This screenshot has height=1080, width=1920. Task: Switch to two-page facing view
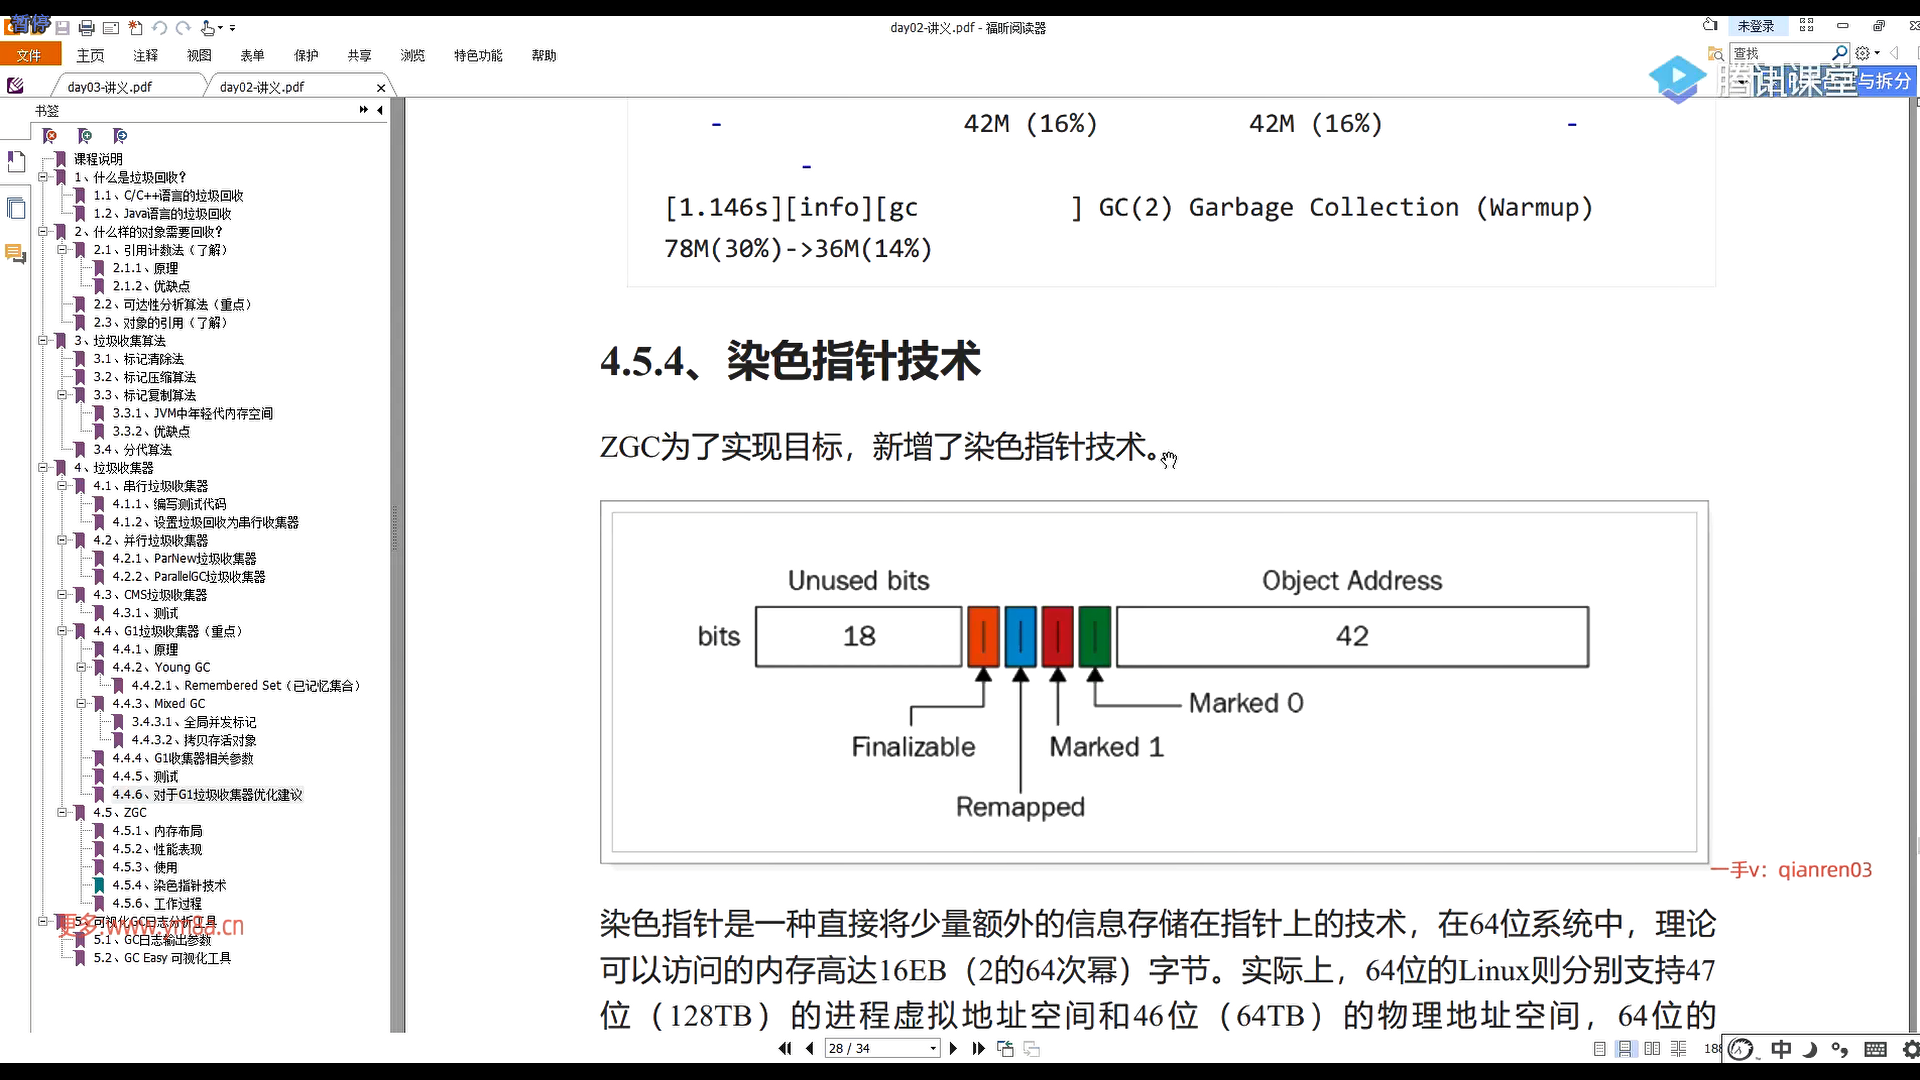[1652, 1048]
